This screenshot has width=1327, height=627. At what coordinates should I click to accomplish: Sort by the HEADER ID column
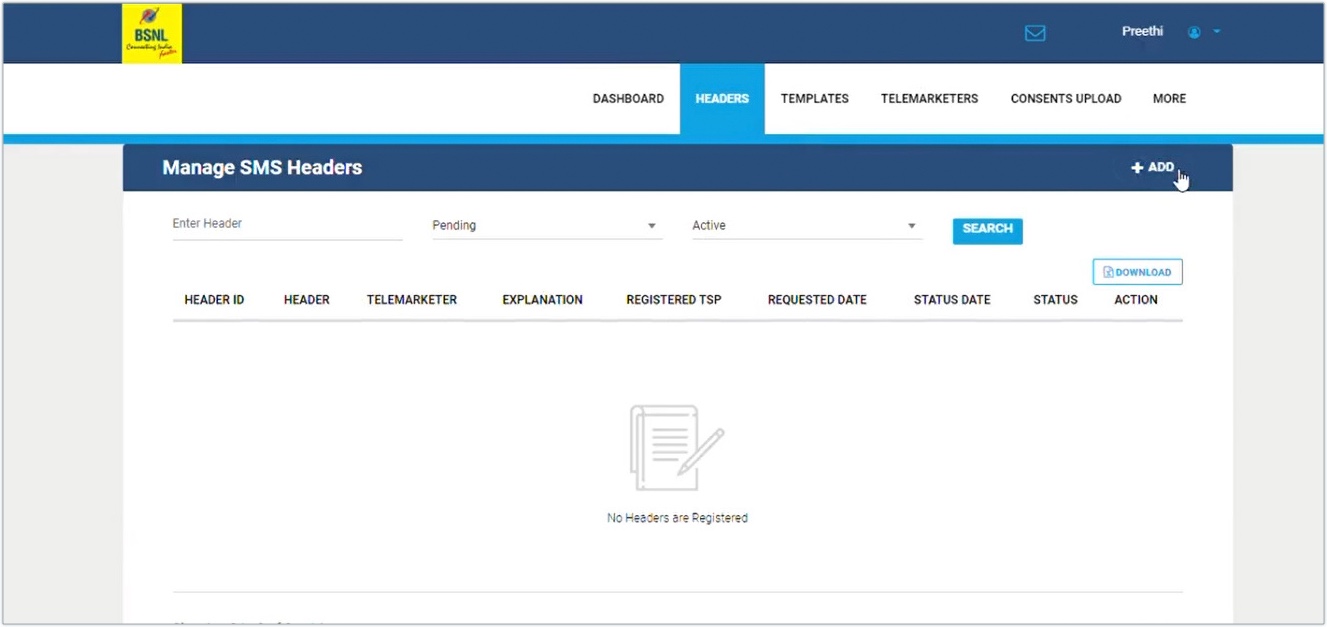tap(213, 299)
